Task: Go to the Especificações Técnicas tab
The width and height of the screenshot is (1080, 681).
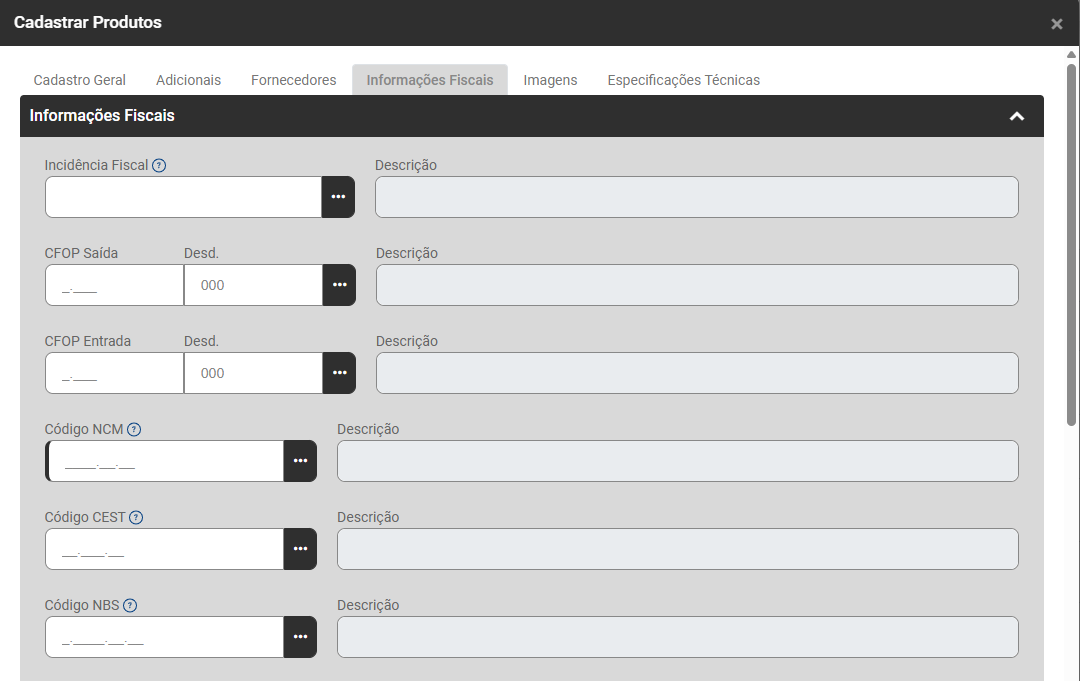Action: click(684, 80)
